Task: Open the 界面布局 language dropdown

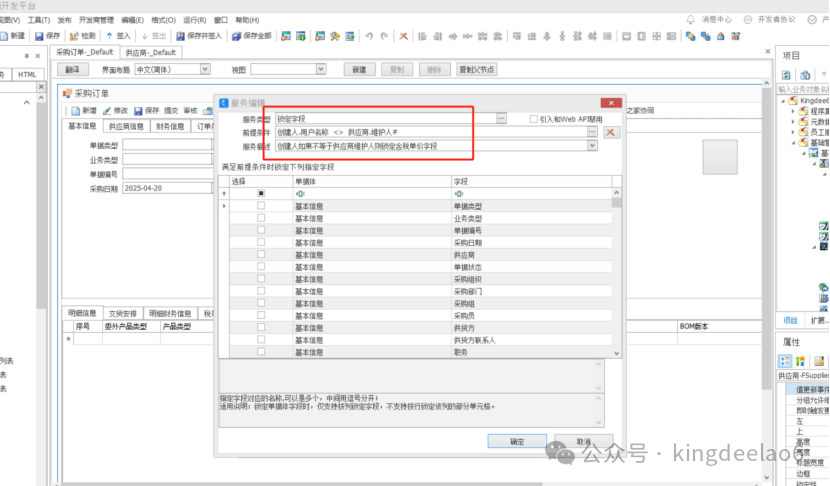Action: pyautogui.click(x=205, y=70)
